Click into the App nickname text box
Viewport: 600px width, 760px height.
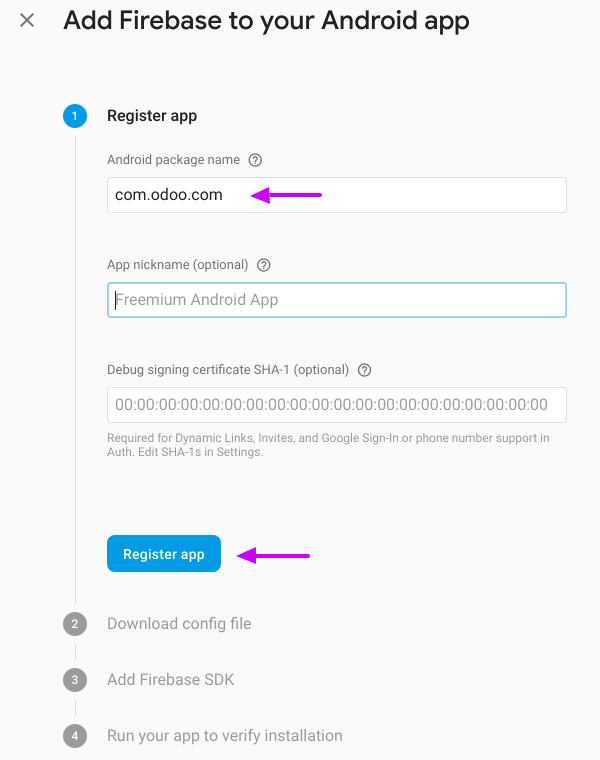pyautogui.click(x=336, y=300)
